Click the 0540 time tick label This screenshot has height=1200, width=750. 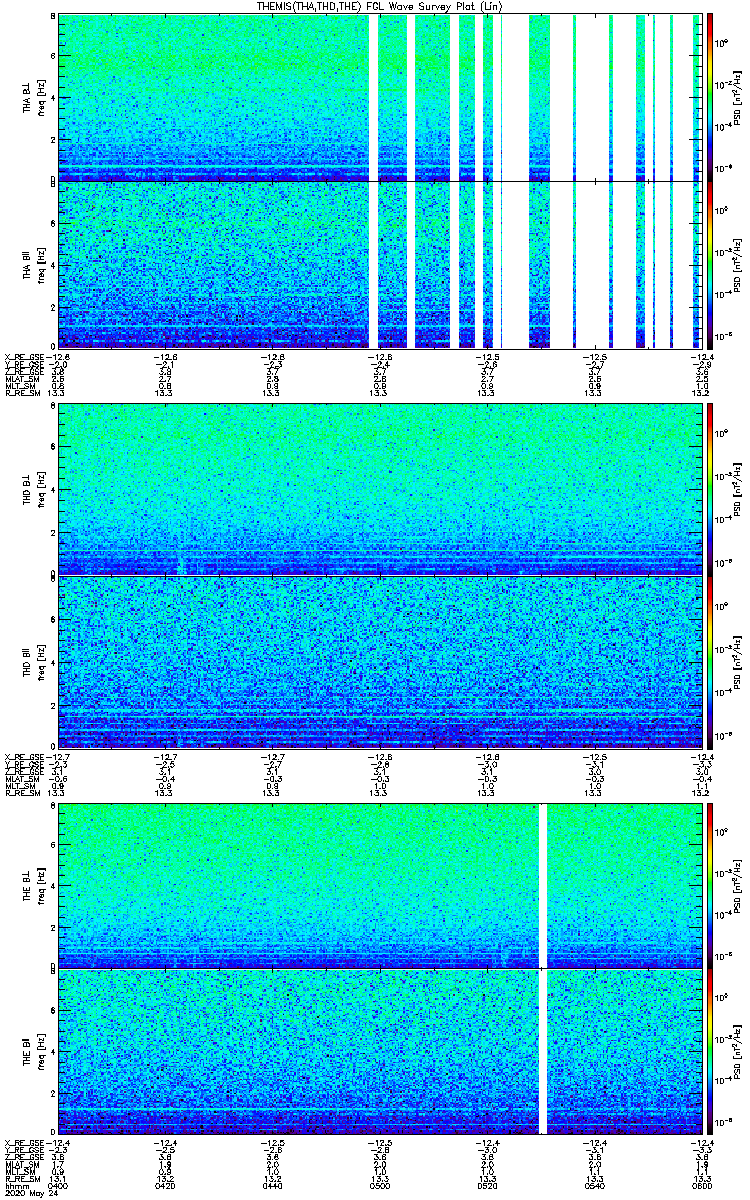(x=594, y=1187)
